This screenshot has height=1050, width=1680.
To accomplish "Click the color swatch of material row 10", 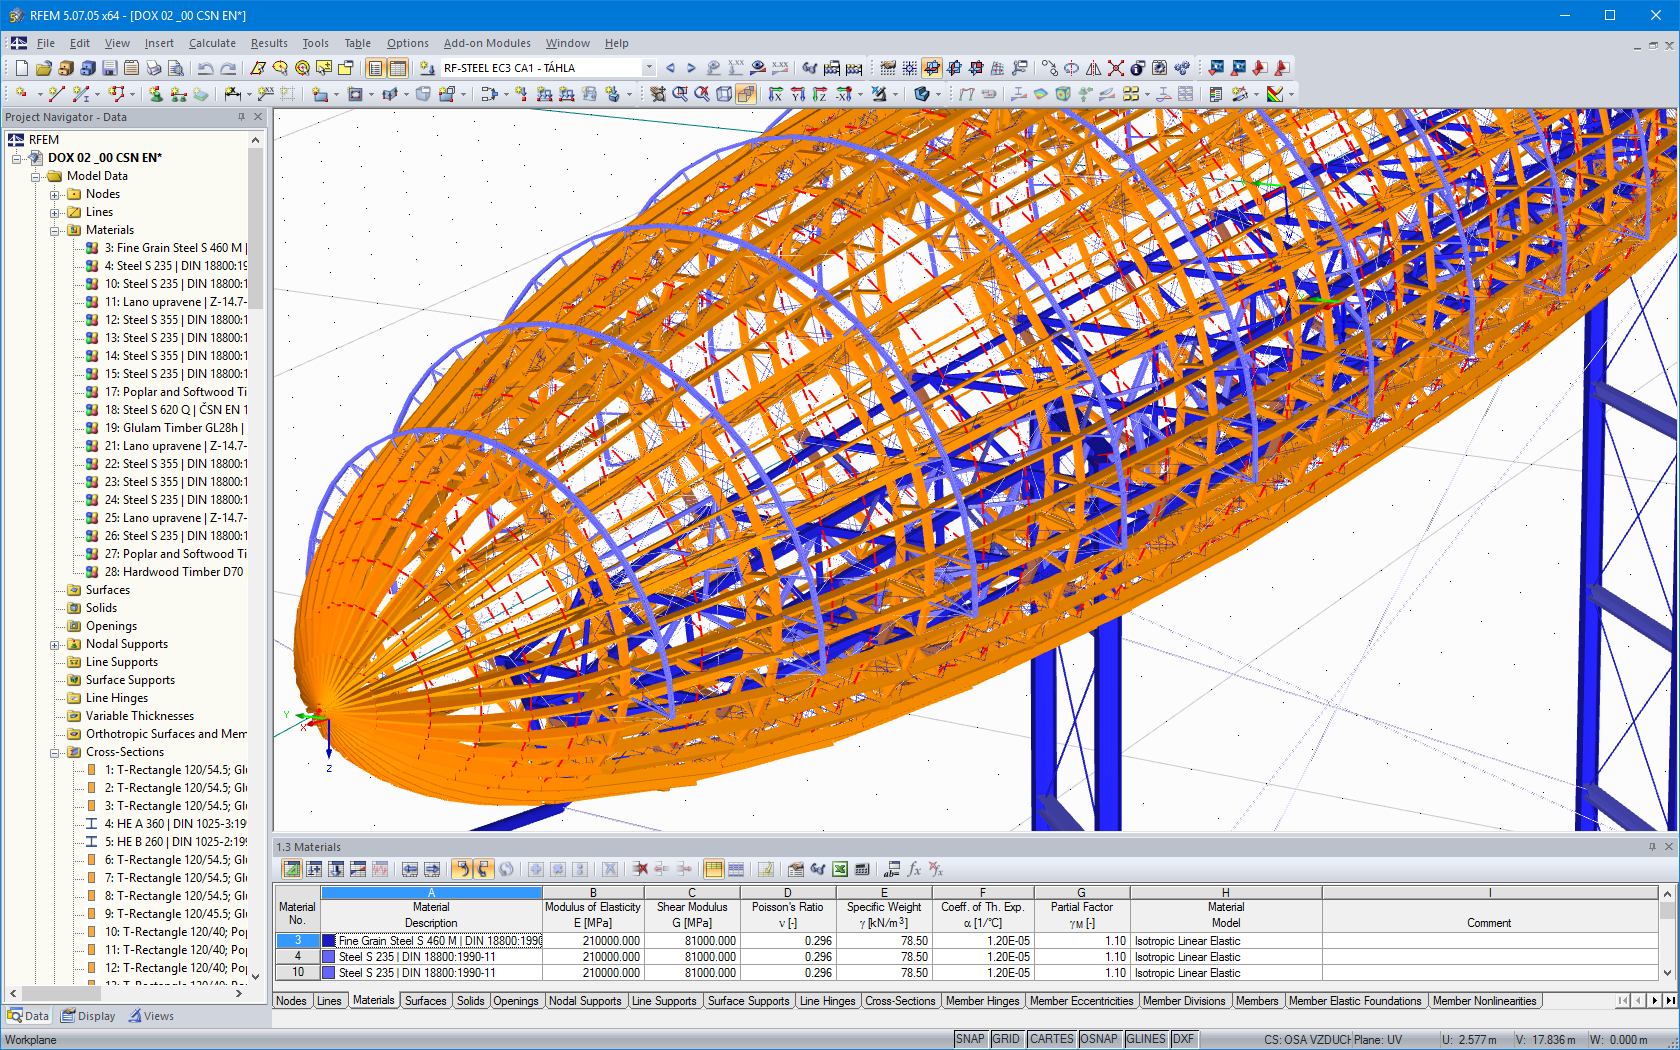I will coord(329,973).
